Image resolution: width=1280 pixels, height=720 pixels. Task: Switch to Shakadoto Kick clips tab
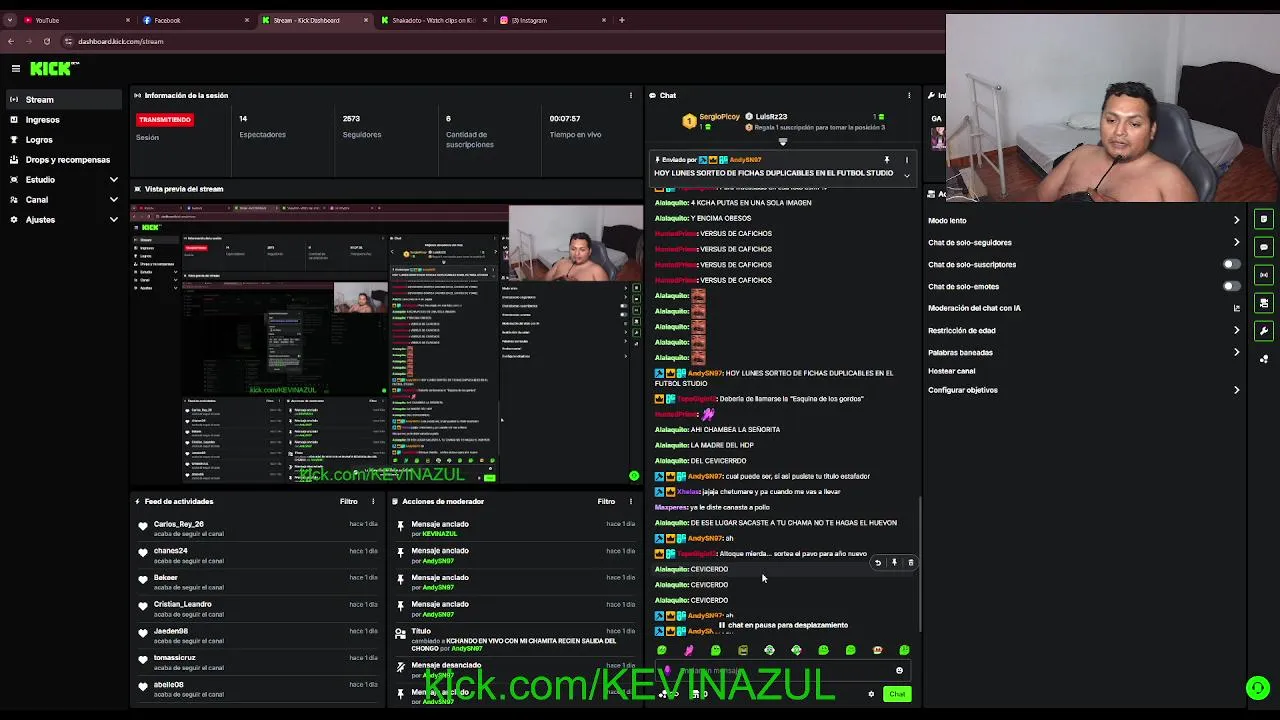click(x=432, y=20)
